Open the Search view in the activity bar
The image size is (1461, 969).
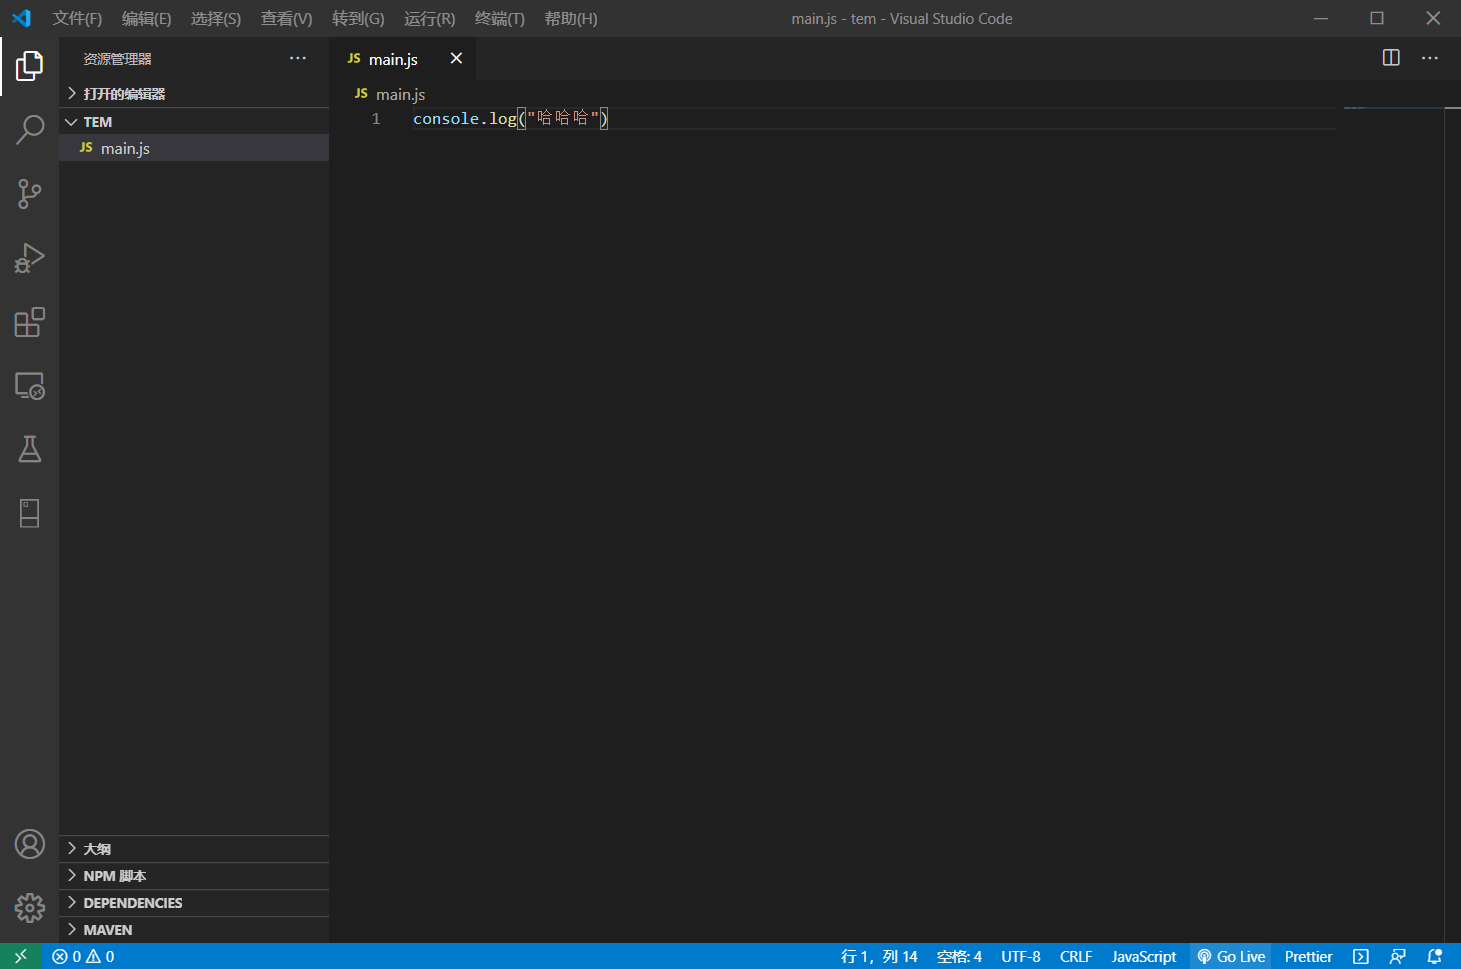pos(29,130)
